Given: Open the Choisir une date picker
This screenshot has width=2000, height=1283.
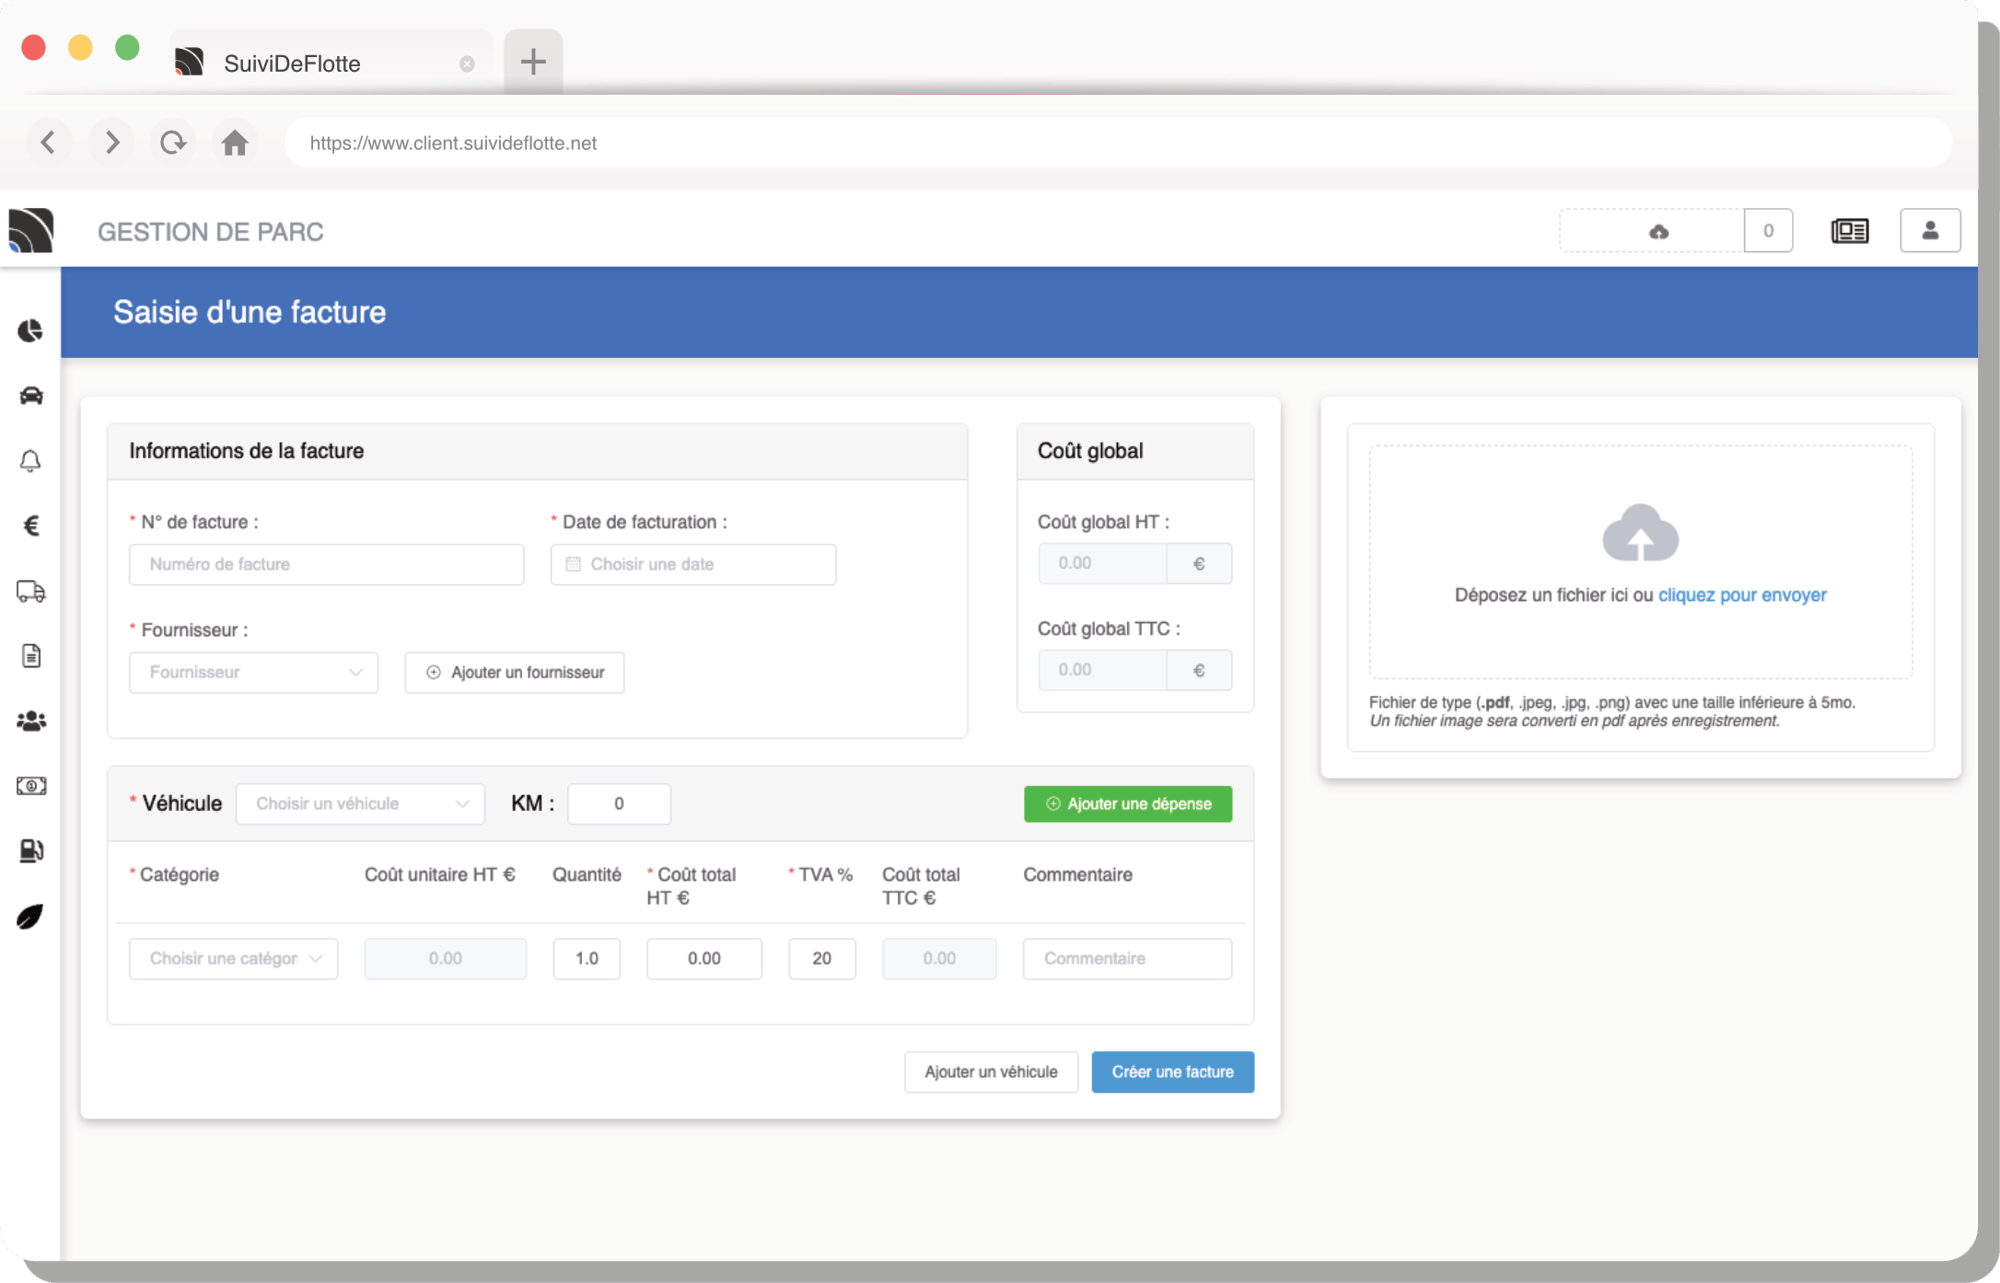Looking at the screenshot, I should point(693,564).
